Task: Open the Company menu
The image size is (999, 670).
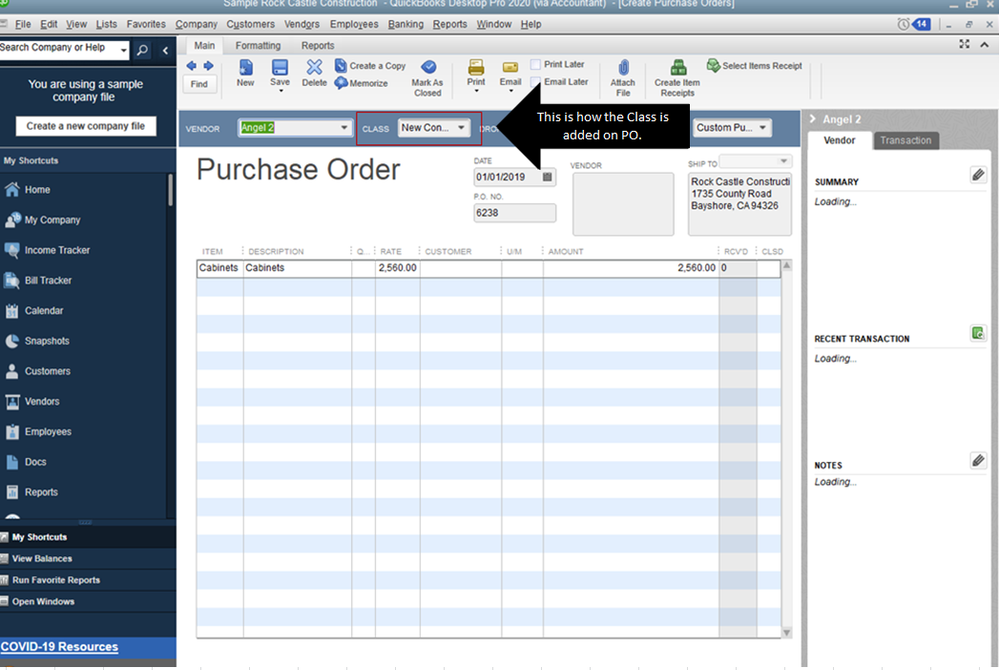Action: pos(196,24)
